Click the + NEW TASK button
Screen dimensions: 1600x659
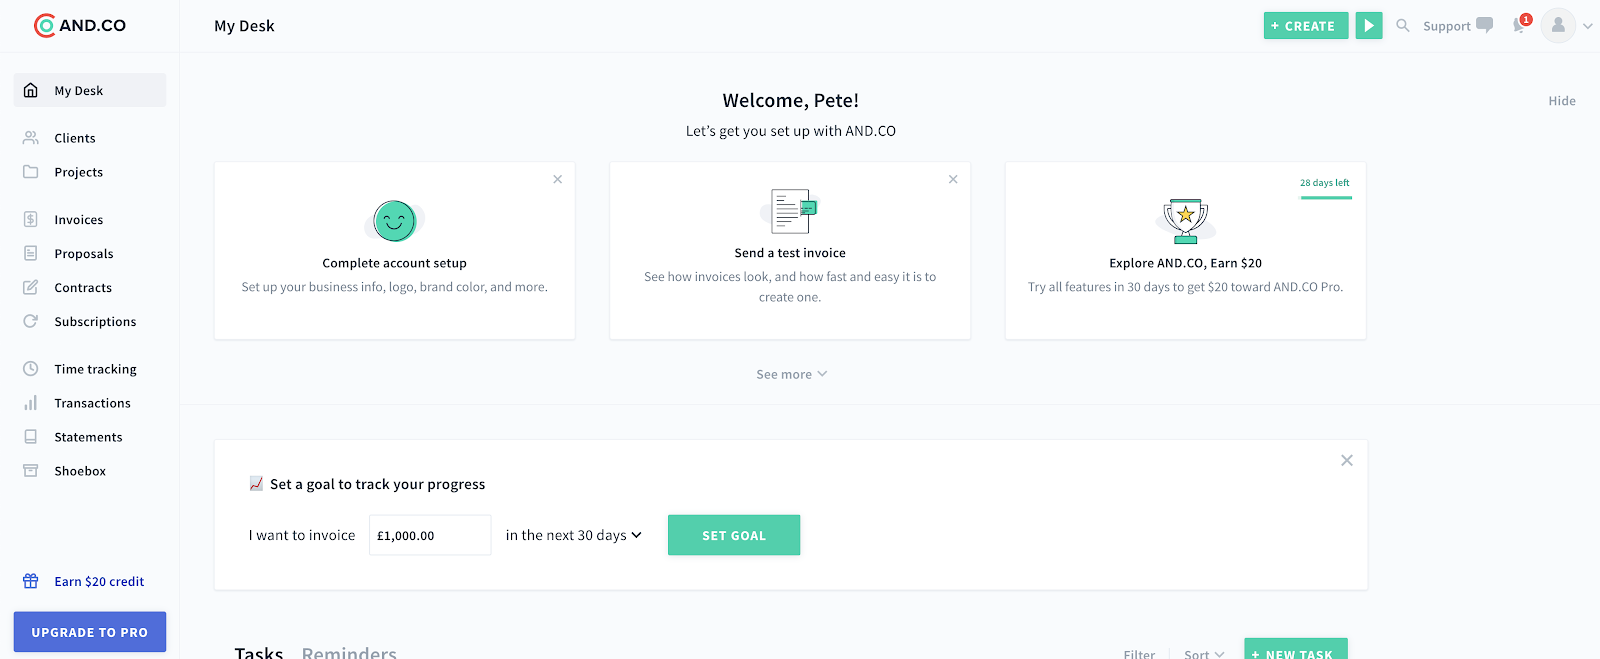click(1296, 650)
